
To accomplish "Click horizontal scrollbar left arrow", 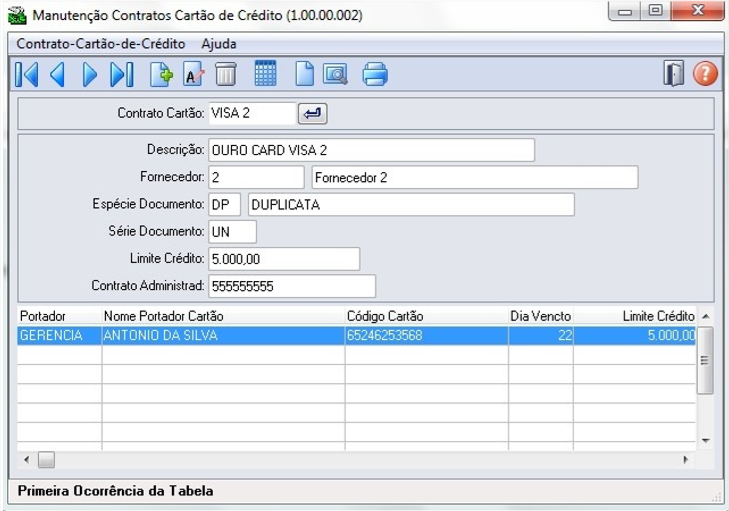I will 27,460.
